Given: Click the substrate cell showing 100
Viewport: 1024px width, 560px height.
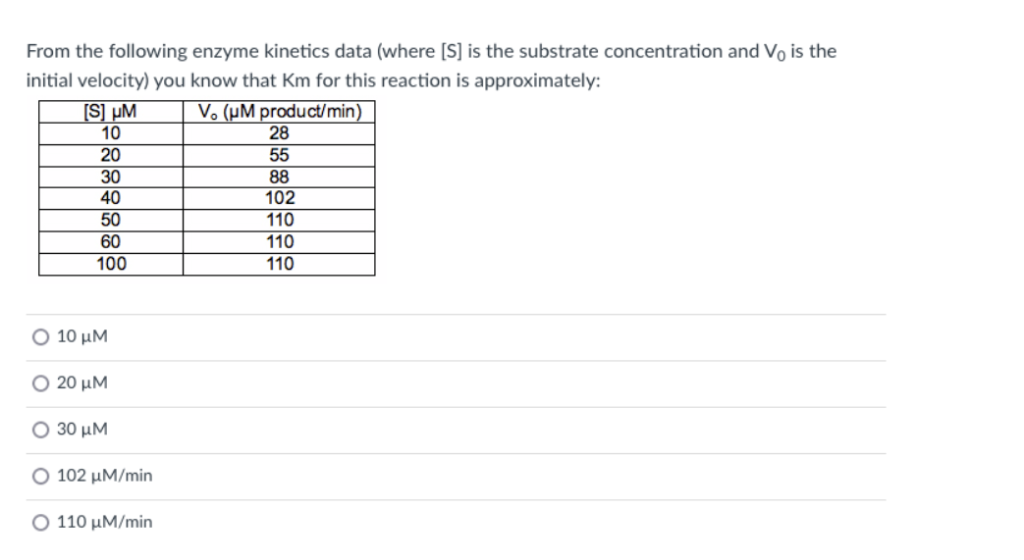Looking at the screenshot, I should point(111,264).
